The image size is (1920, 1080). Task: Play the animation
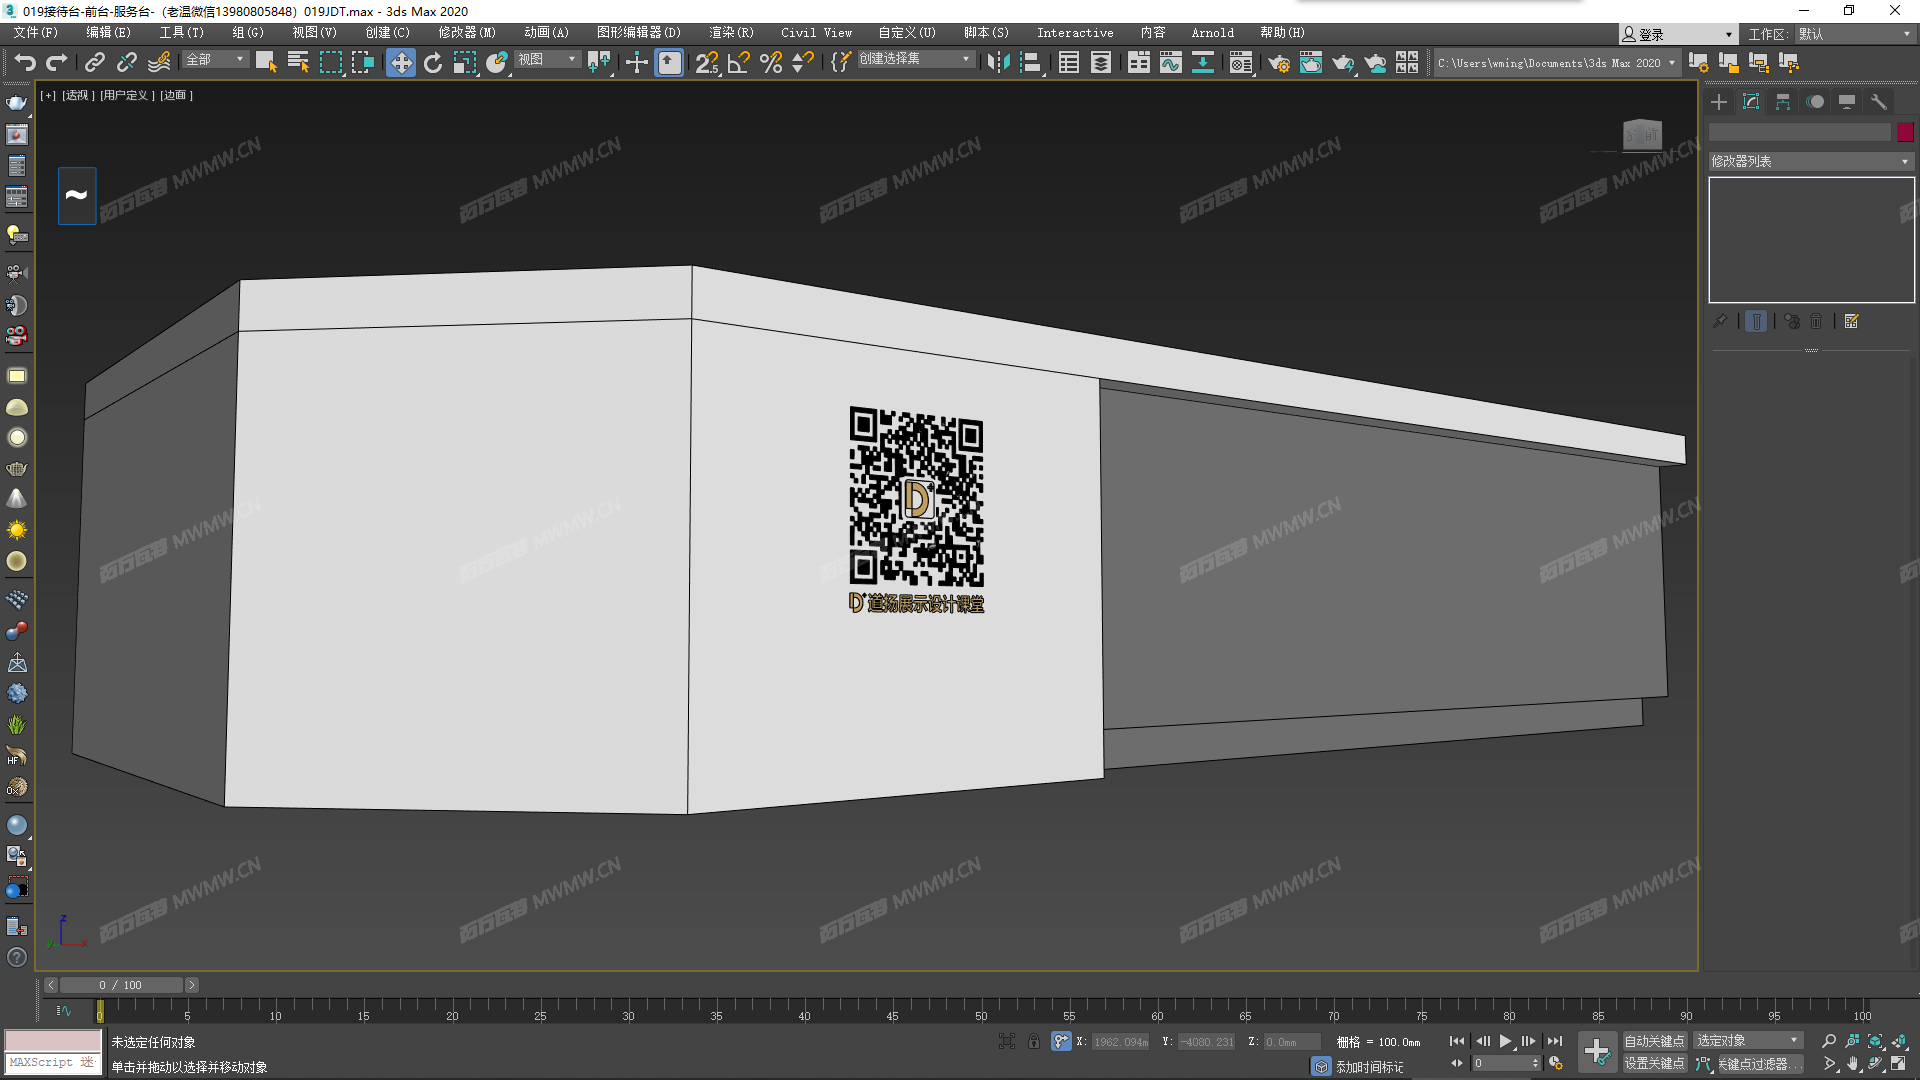(1505, 1041)
